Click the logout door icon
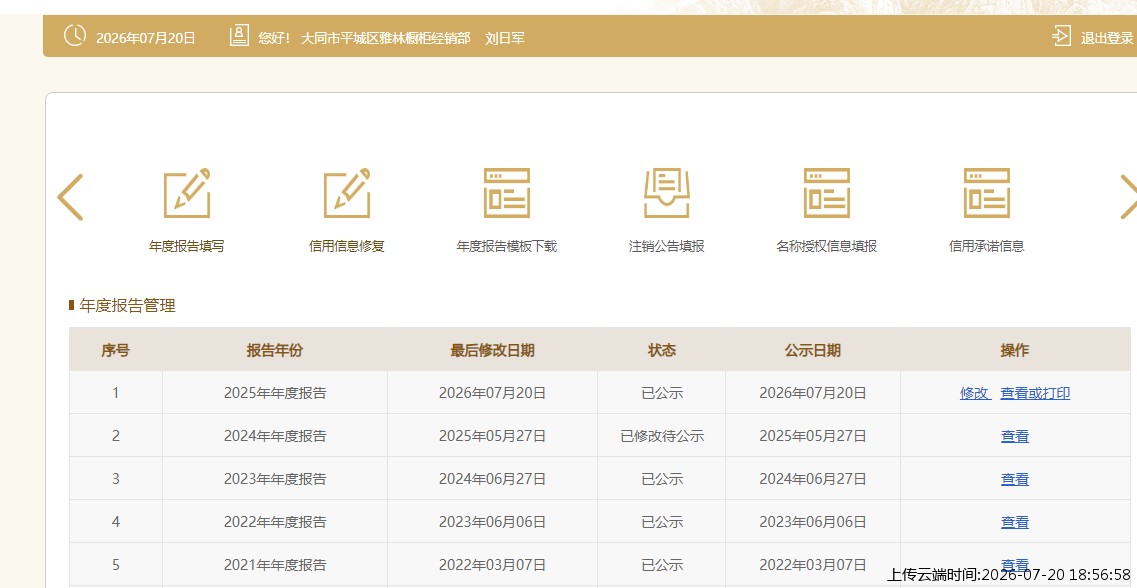This screenshot has width=1137, height=588. point(1062,36)
